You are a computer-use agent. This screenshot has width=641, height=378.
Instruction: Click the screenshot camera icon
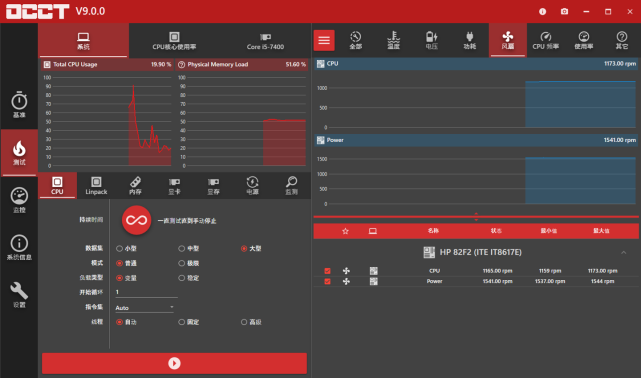[564, 11]
